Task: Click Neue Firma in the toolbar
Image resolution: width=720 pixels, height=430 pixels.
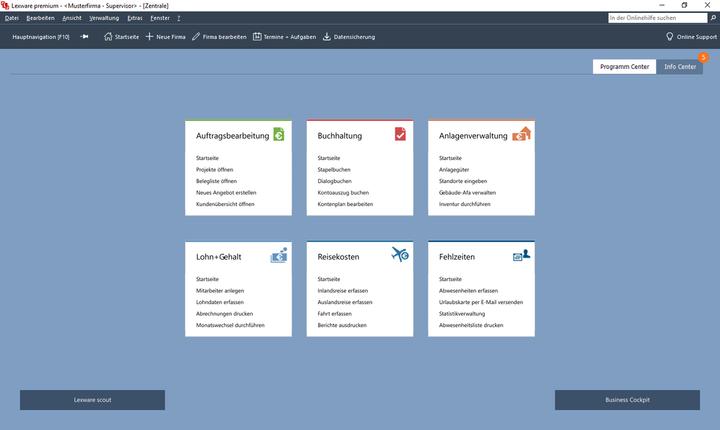Action: coord(165,37)
